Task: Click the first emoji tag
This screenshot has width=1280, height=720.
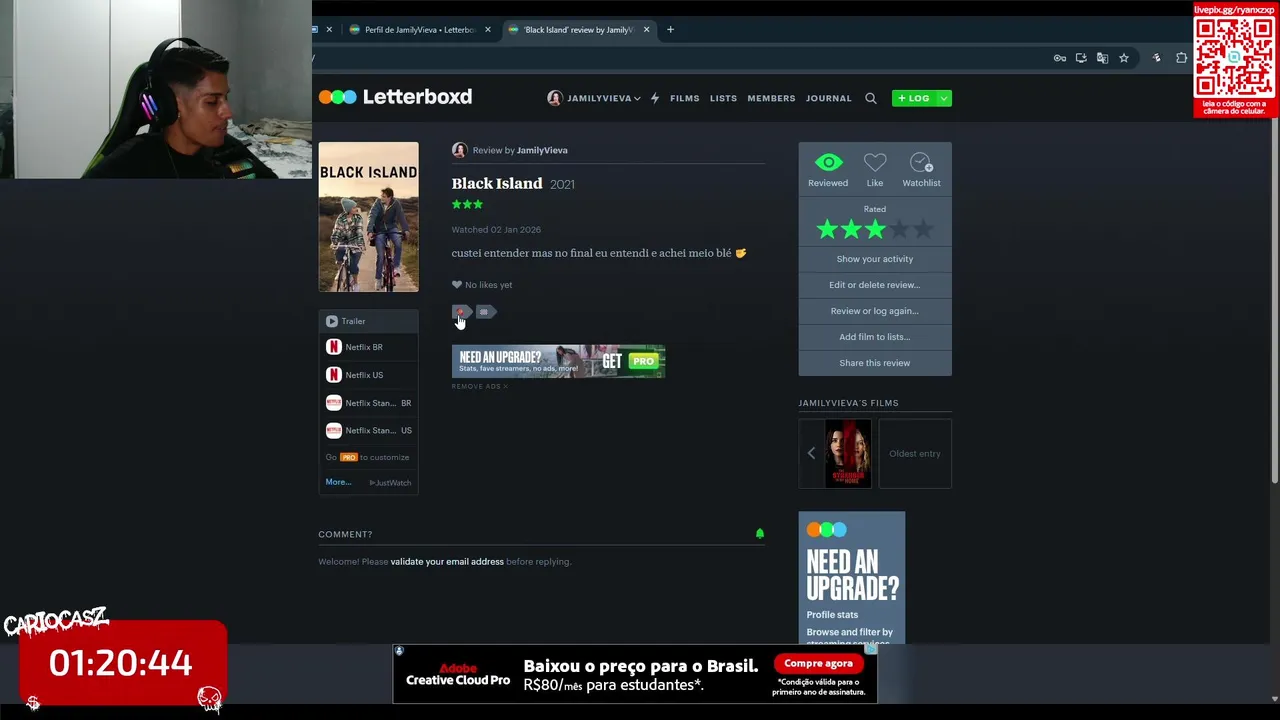Action: (461, 312)
